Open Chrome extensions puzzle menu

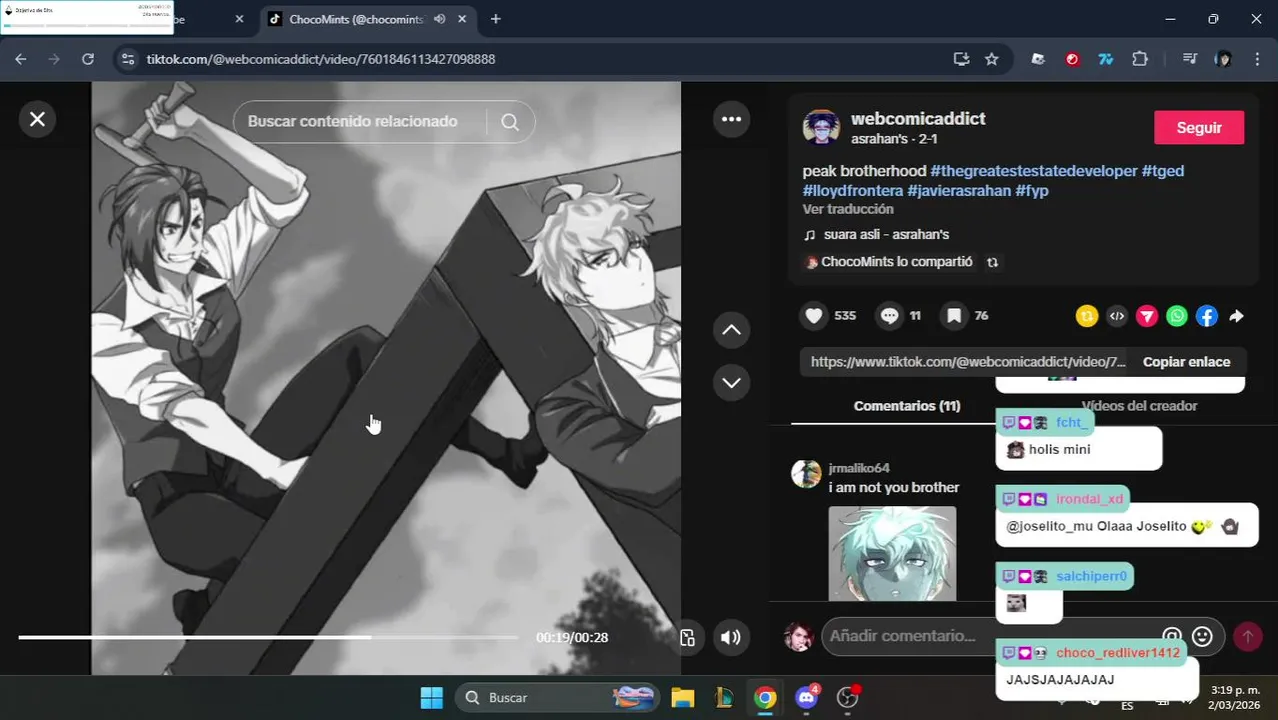(1140, 59)
